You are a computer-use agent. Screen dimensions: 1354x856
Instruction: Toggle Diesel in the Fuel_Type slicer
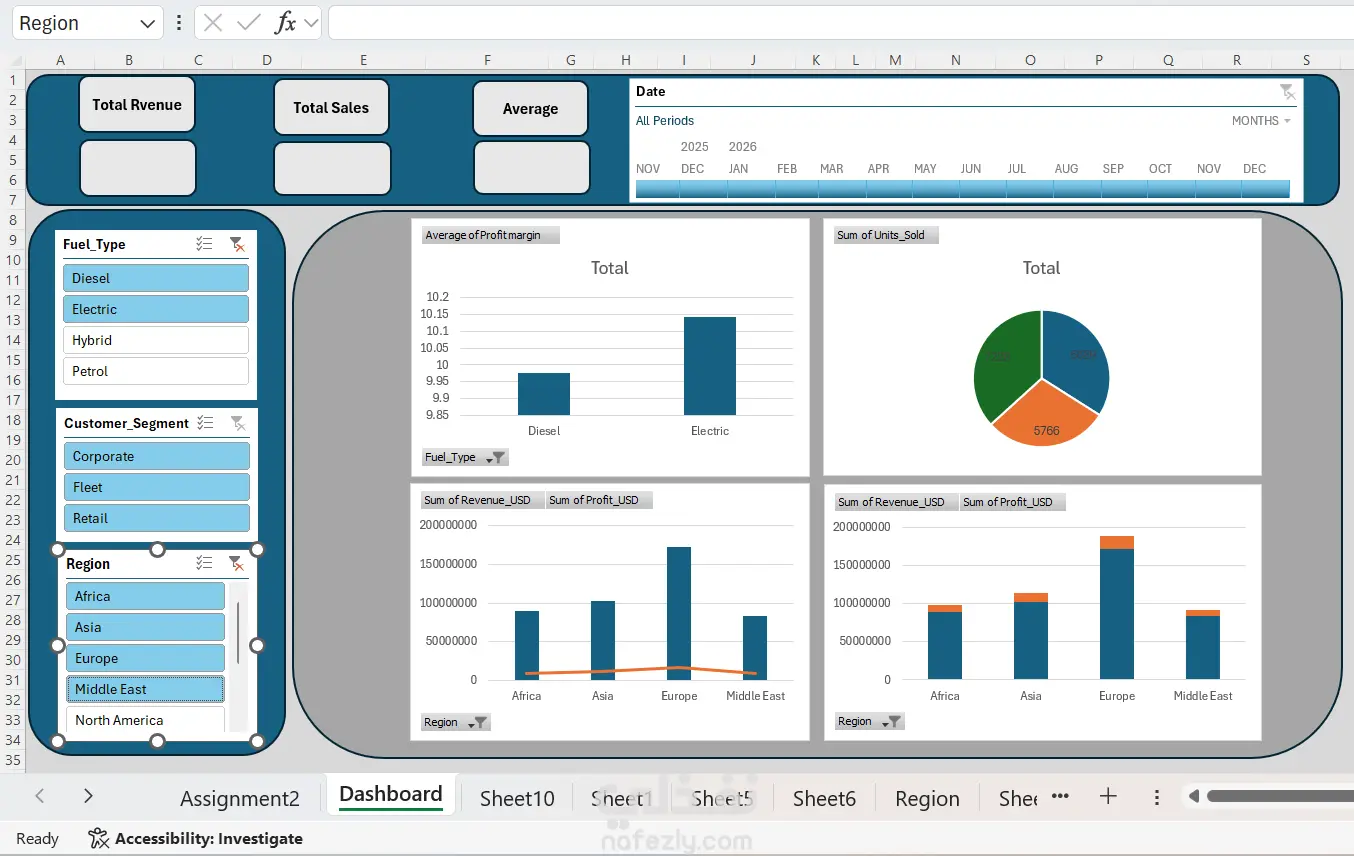pos(156,278)
